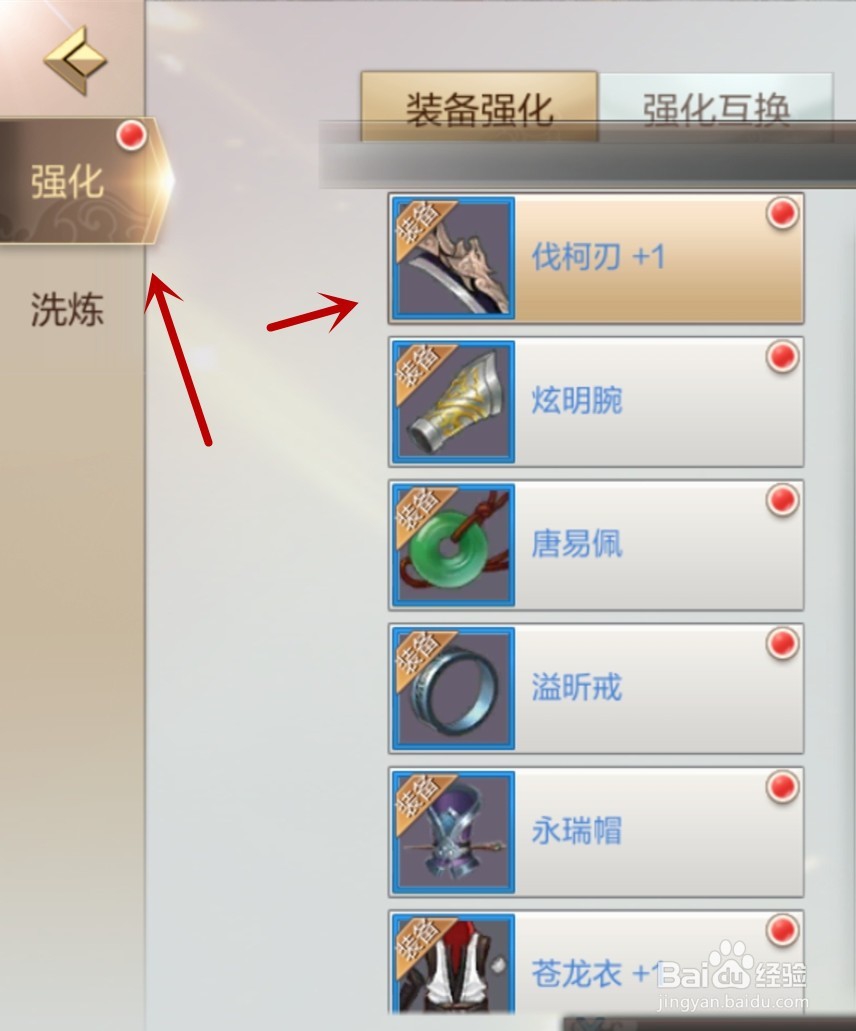Click red dot on 唐易佩 row
This screenshot has height=1031, width=856.
click(x=782, y=500)
